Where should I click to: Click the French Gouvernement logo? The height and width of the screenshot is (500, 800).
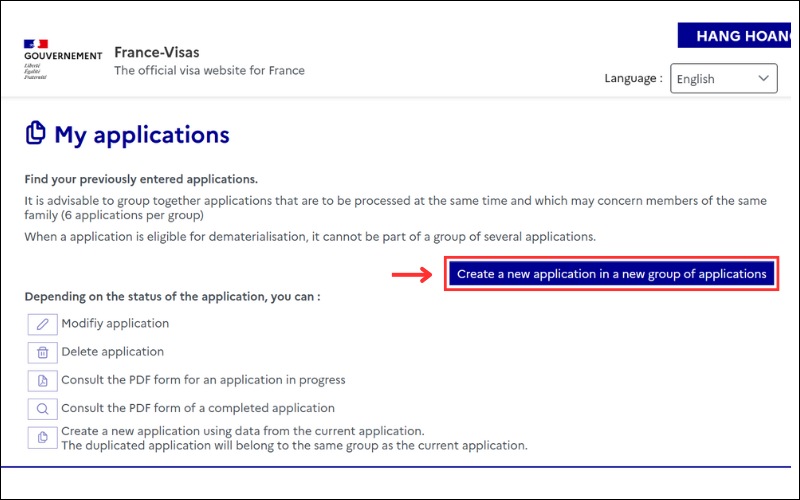pyautogui.click(x=62, y=59)
